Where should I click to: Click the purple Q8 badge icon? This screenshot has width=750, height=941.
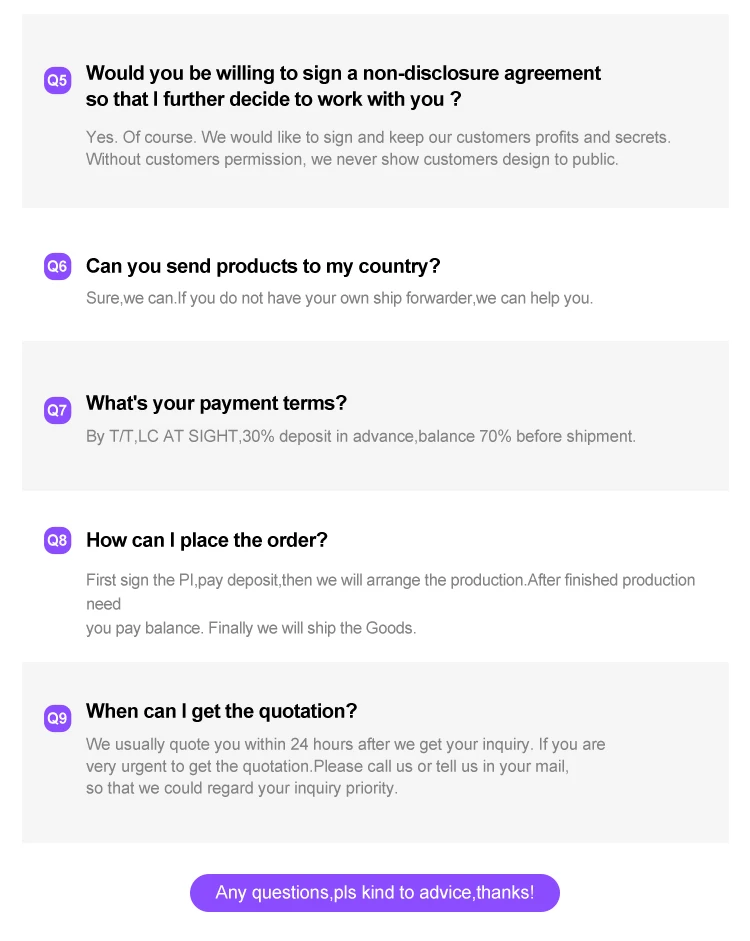pyautogui.click(x=58, y=541)
